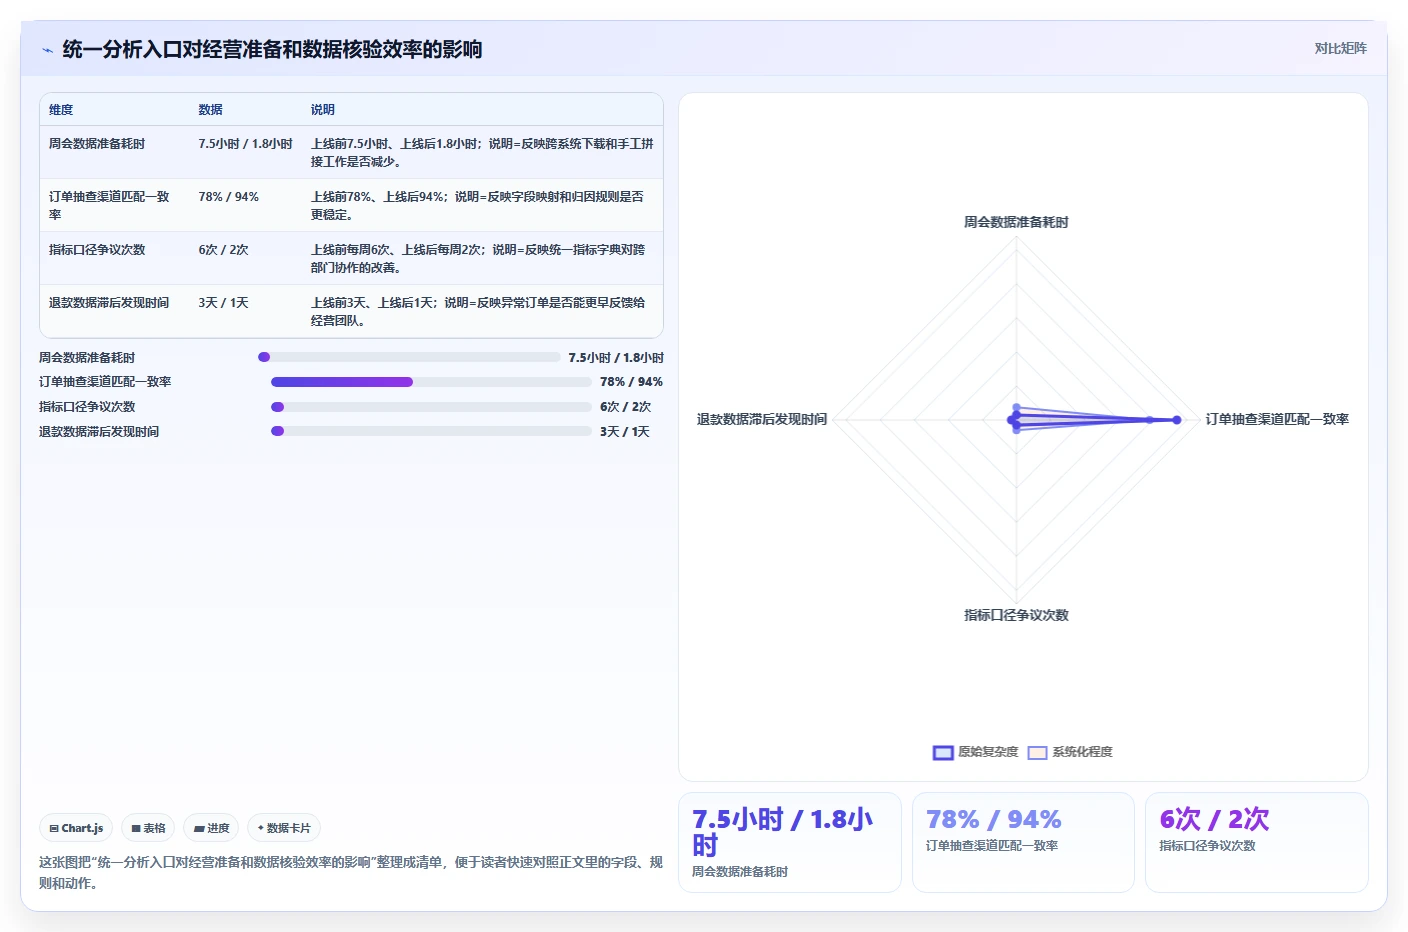Click the 对比矩阵 label in the header
Screen dimensions: 1408x932
tap(1340, 48)
